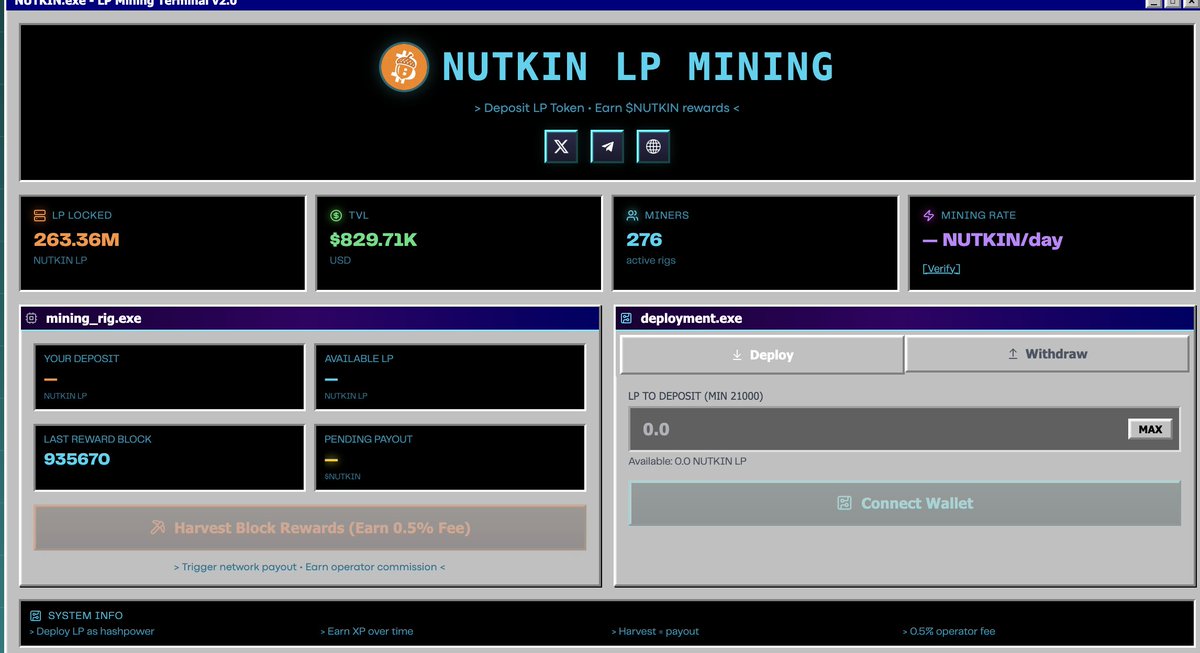Click the $829.71K TVL value

[373, 240]
